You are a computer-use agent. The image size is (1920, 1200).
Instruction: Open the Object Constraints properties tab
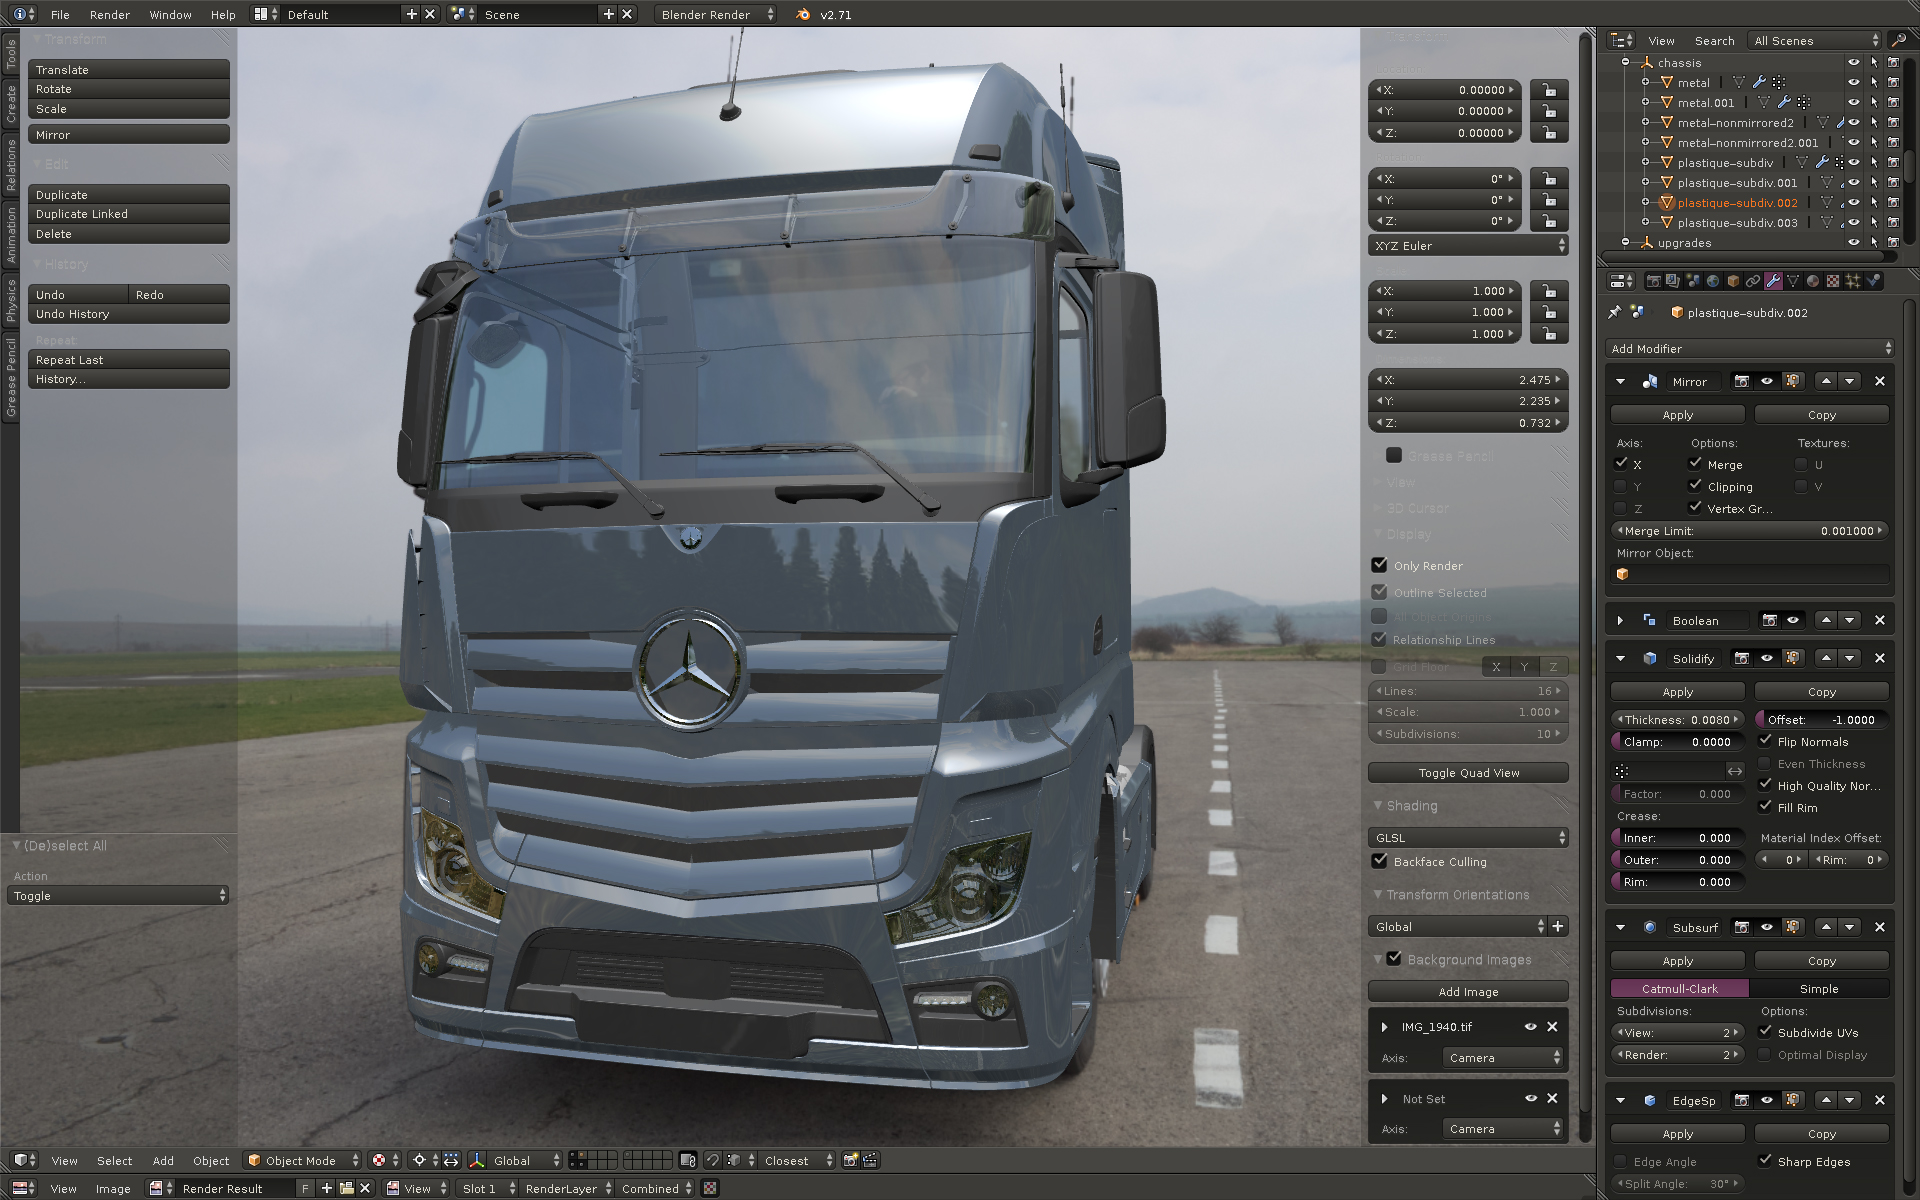[x=1753, y=281]
